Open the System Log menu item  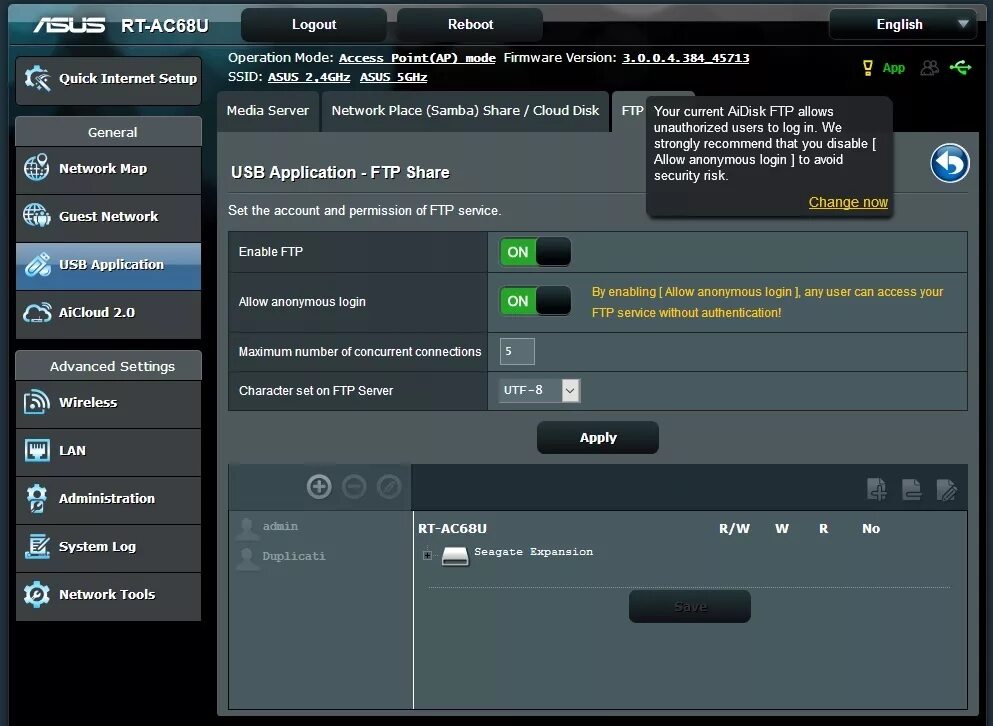pos(108,547)
